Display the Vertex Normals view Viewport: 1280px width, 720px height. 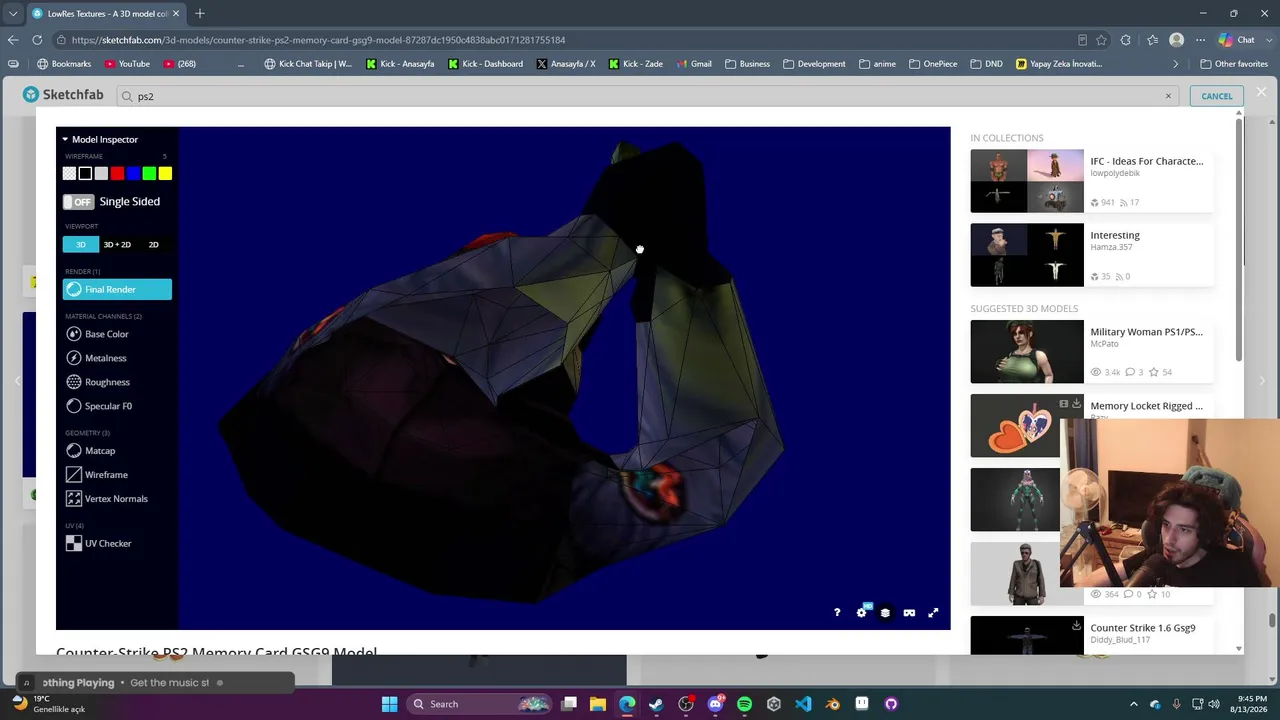pos(107,499)
